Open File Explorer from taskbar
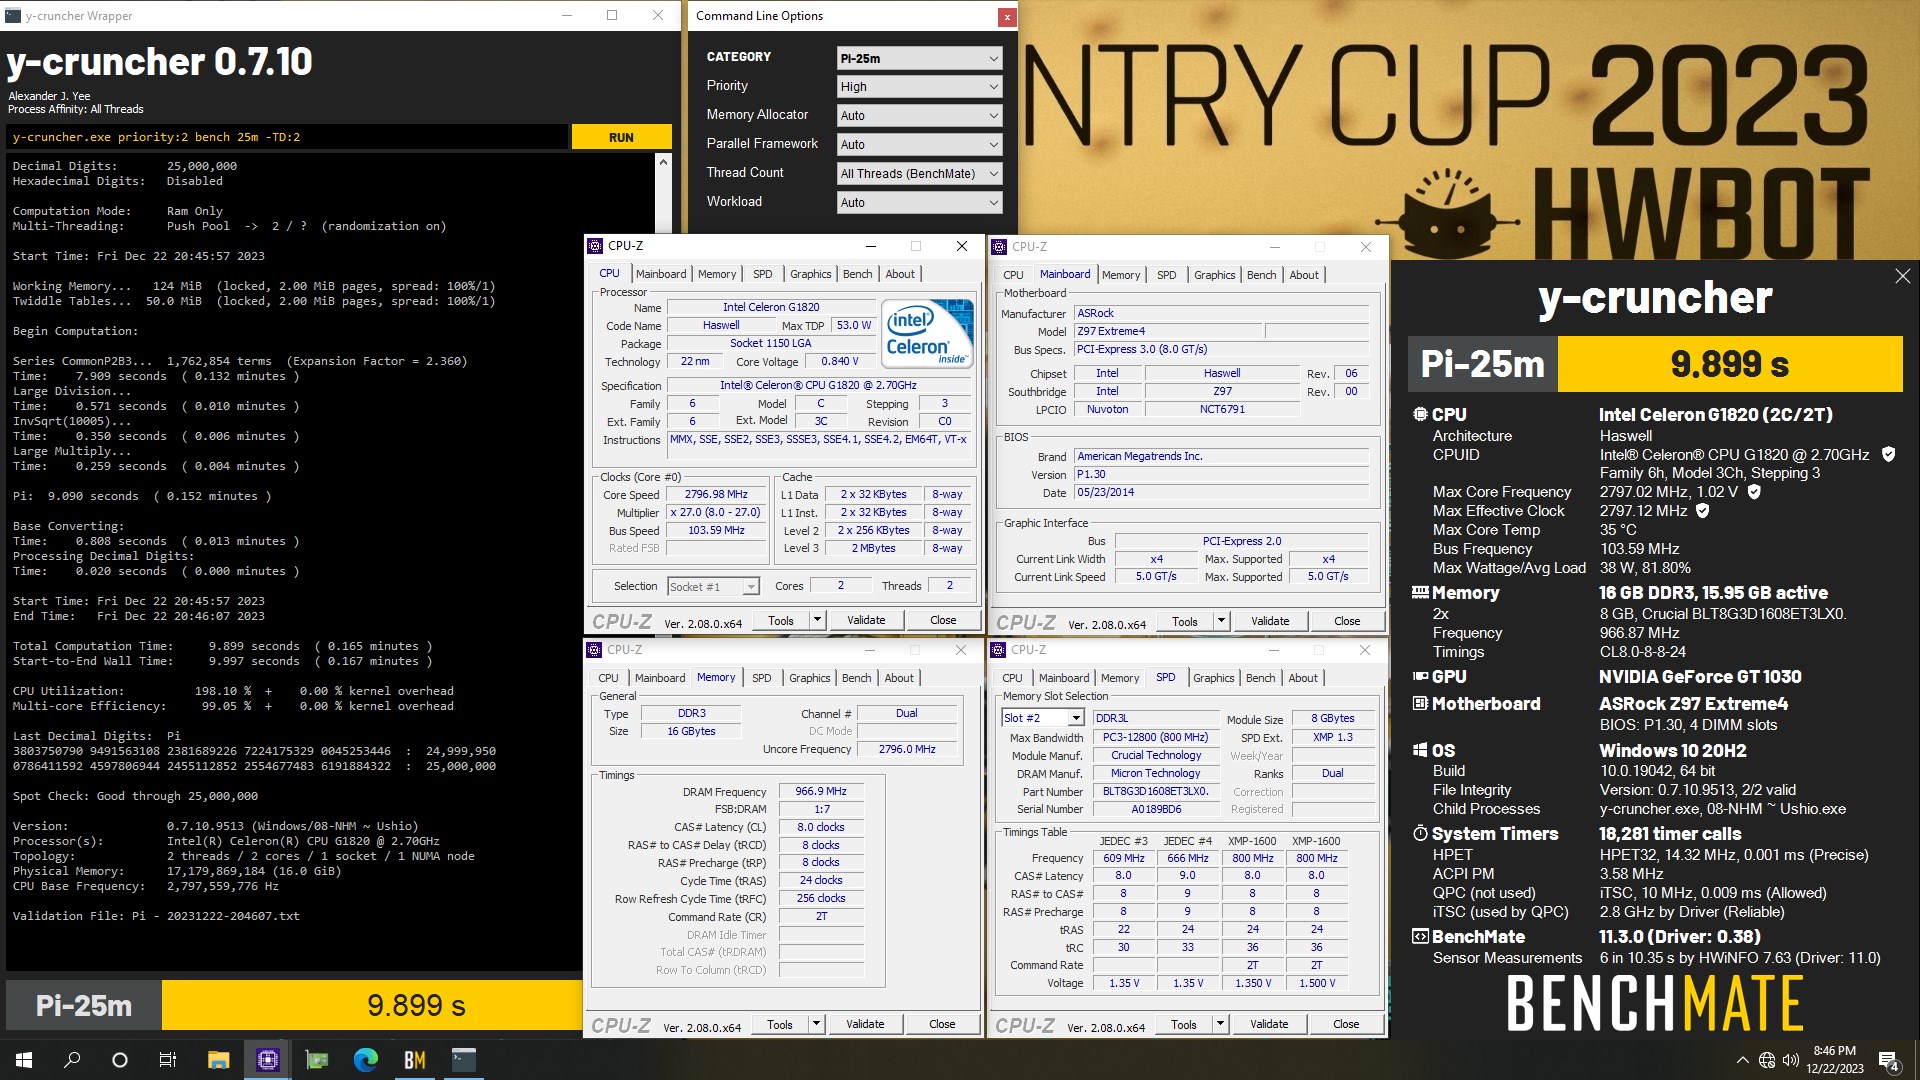Screen dimensions: 1920x1080 [x=218, y=1060]
